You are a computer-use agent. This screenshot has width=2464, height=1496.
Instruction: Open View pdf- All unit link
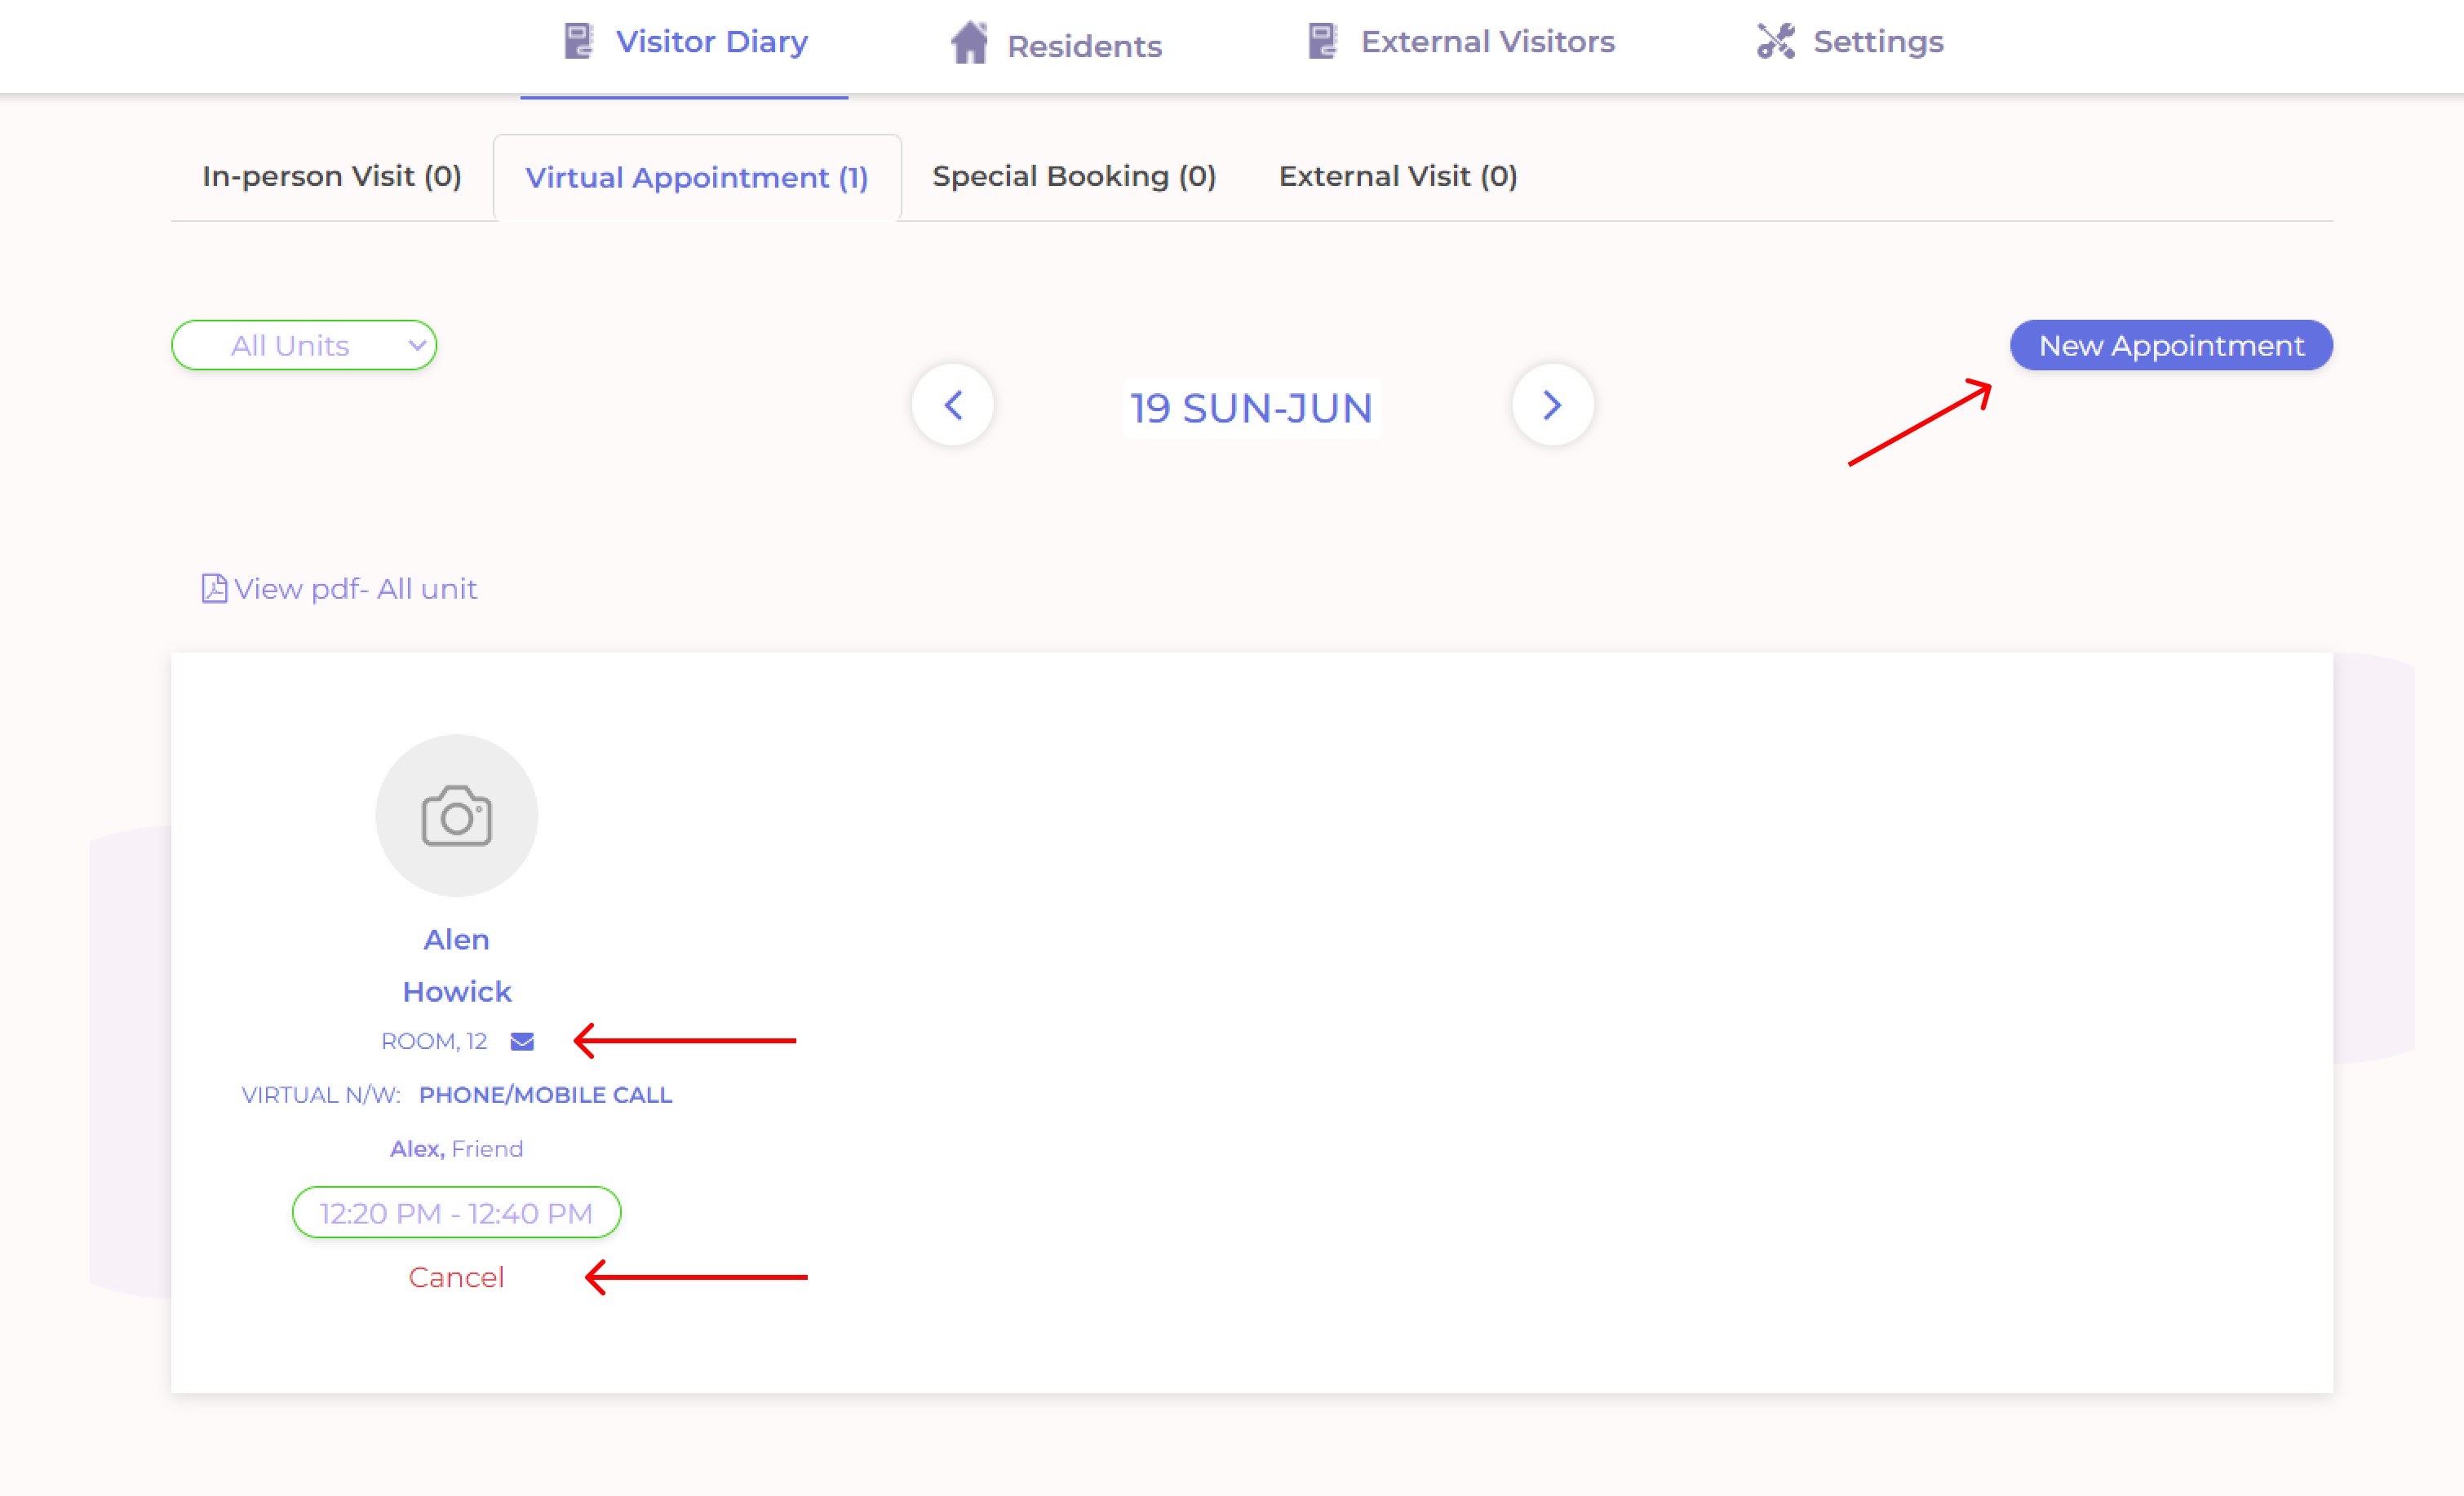(x=355, y=588)
